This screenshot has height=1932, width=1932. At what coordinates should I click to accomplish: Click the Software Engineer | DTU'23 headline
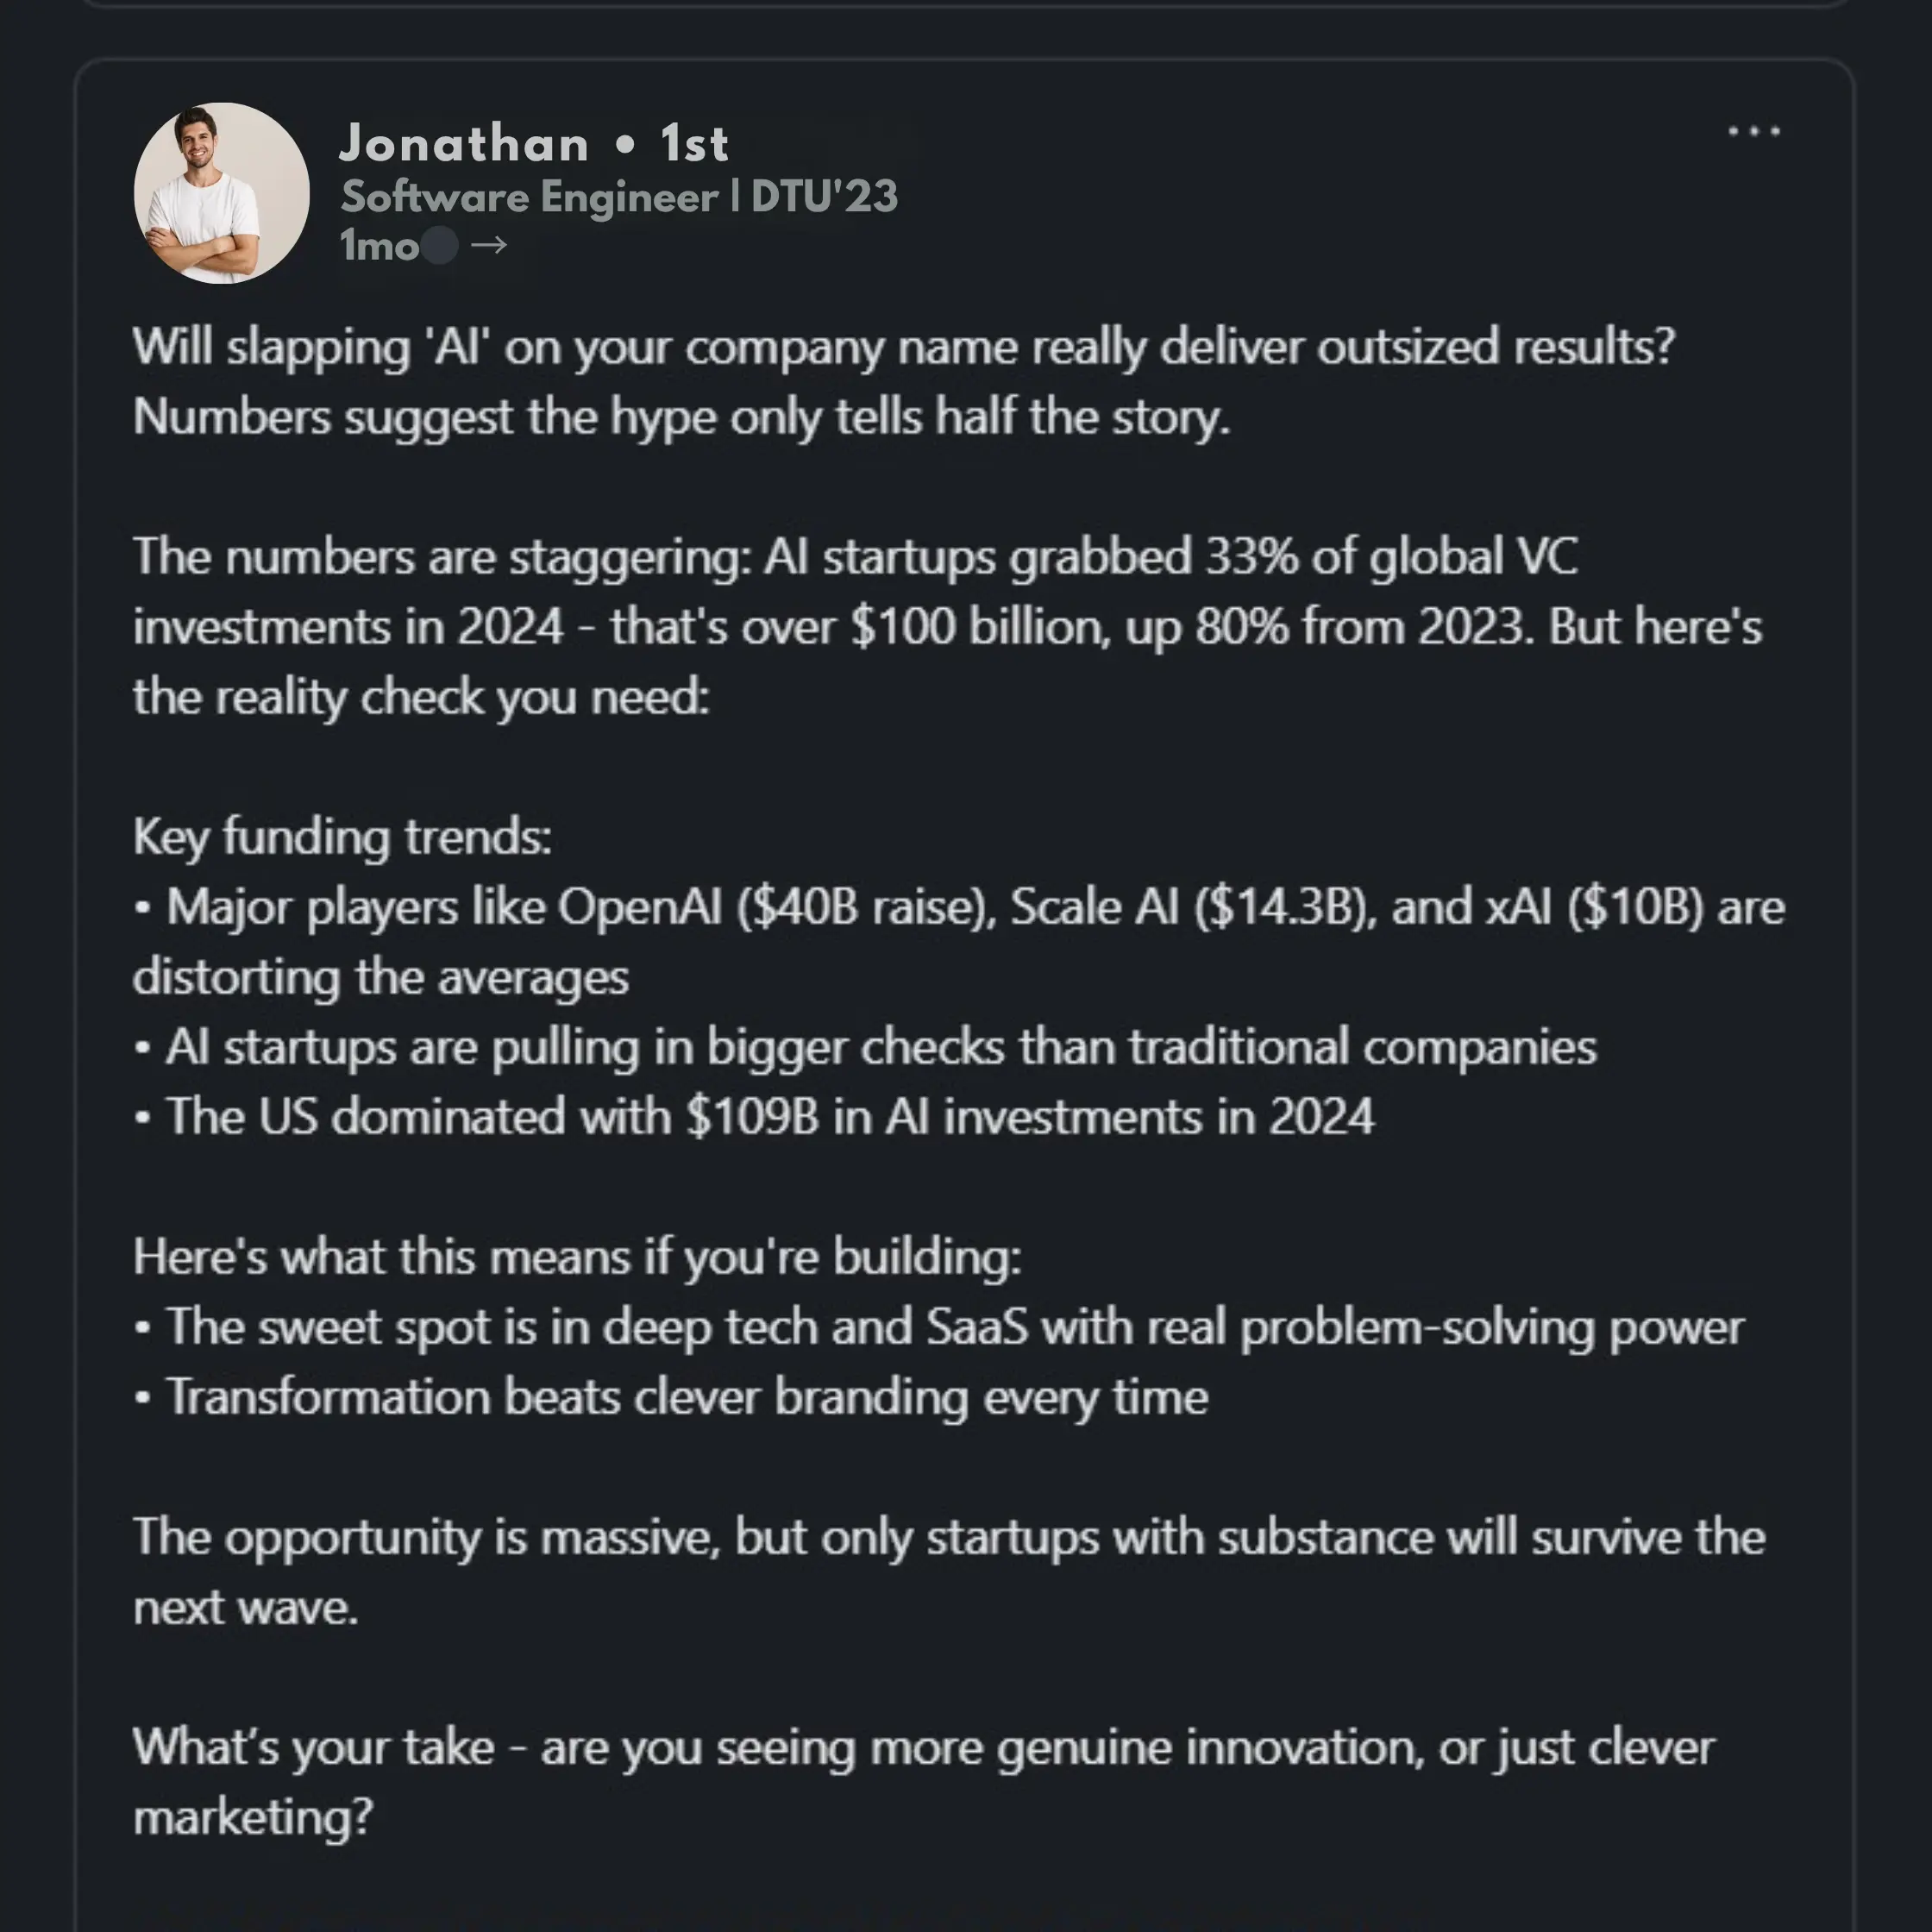[x=619, y=196]
